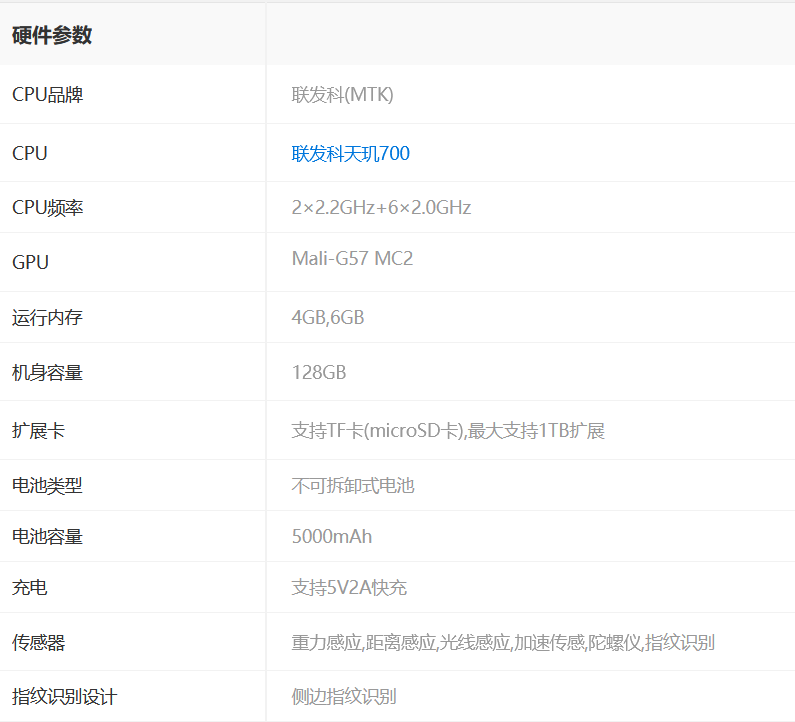Click the 指纹识别设计 label
This screenshot has height=722, width=795.
(64, 697)
